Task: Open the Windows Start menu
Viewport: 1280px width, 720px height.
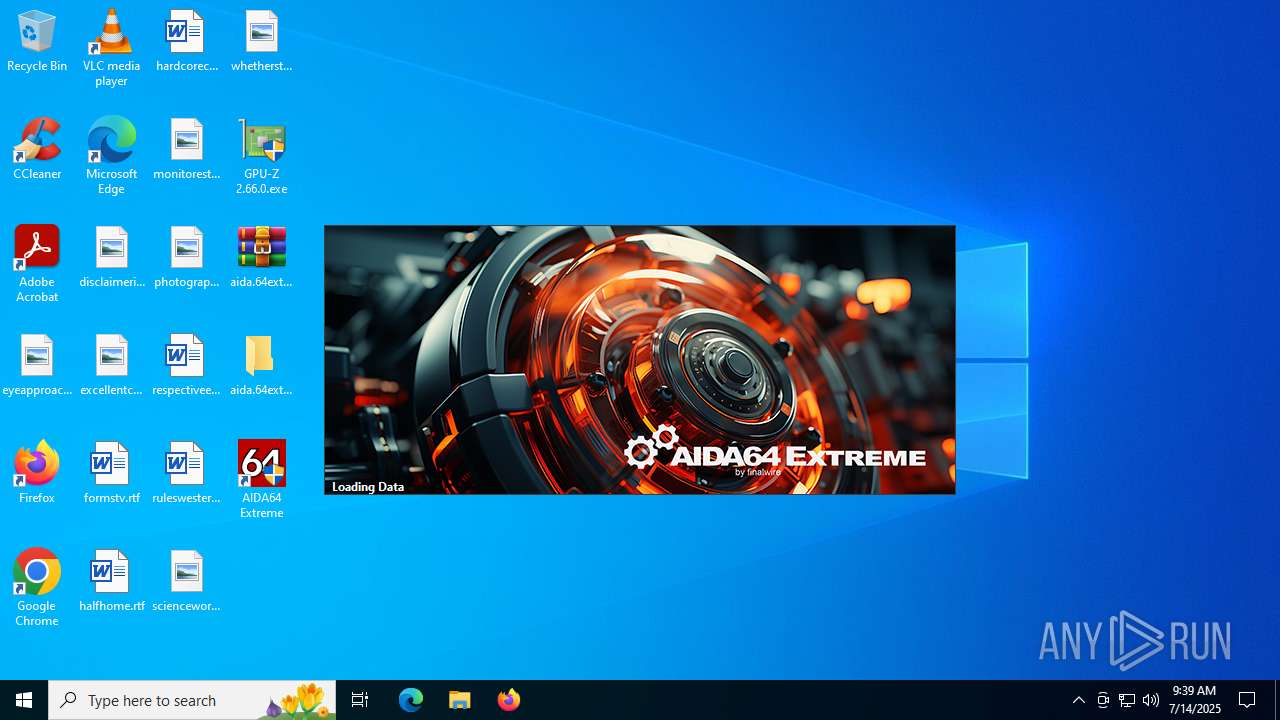Action: click(24, 700)
